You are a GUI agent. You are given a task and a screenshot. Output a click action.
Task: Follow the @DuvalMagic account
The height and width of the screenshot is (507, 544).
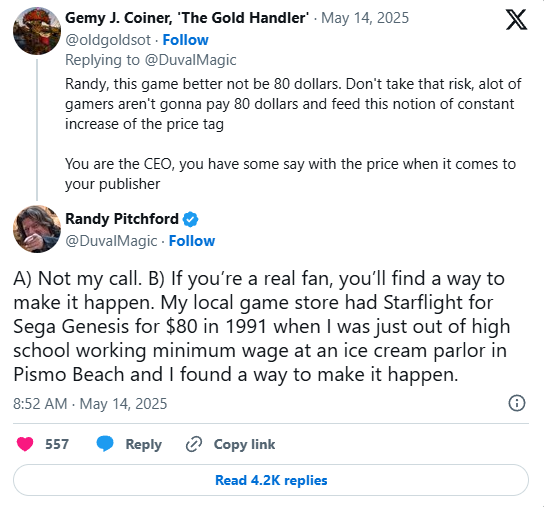192,241
